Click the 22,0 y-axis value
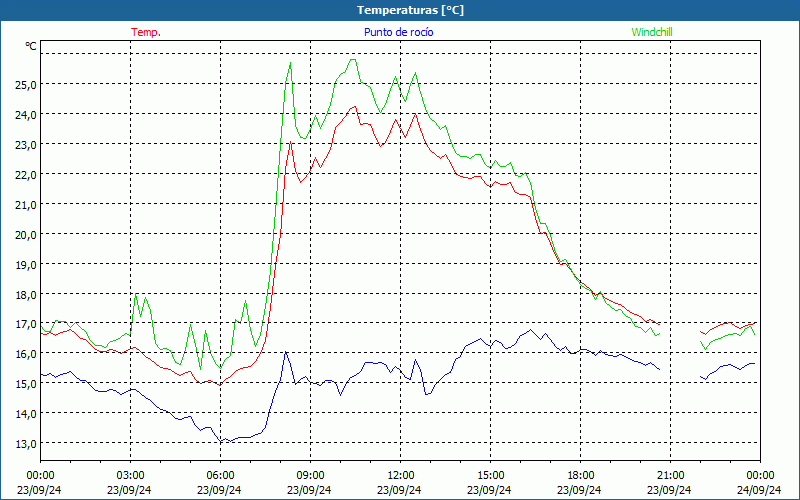Image resolution: width=800 pixels, height=500 pixels. coord(26,175)
